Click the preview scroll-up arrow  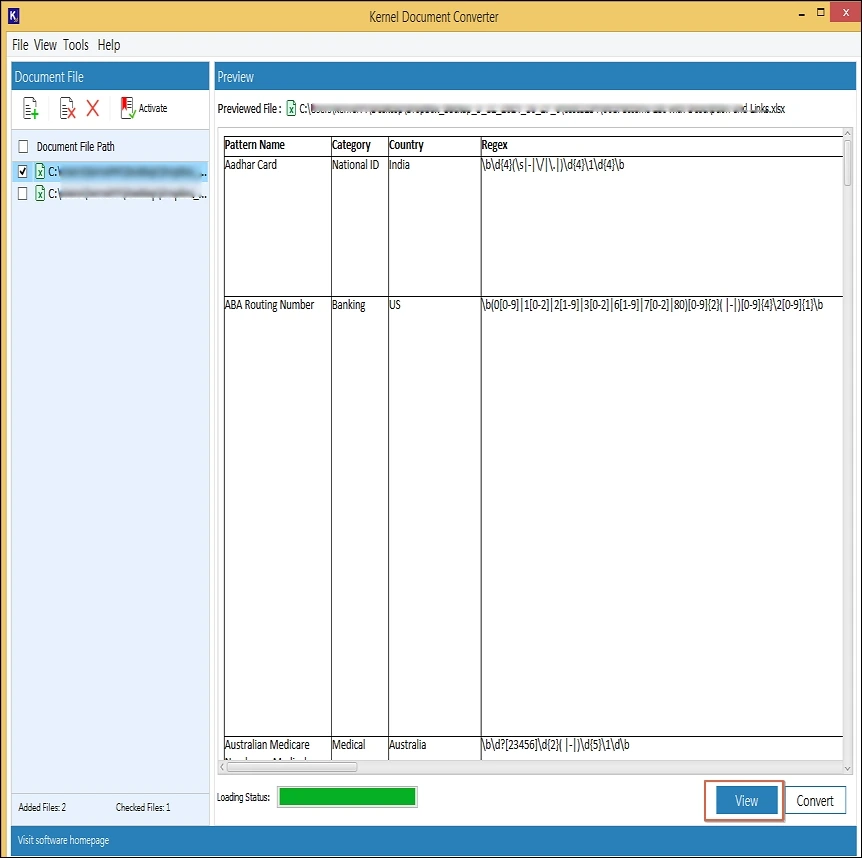(847, 134)
